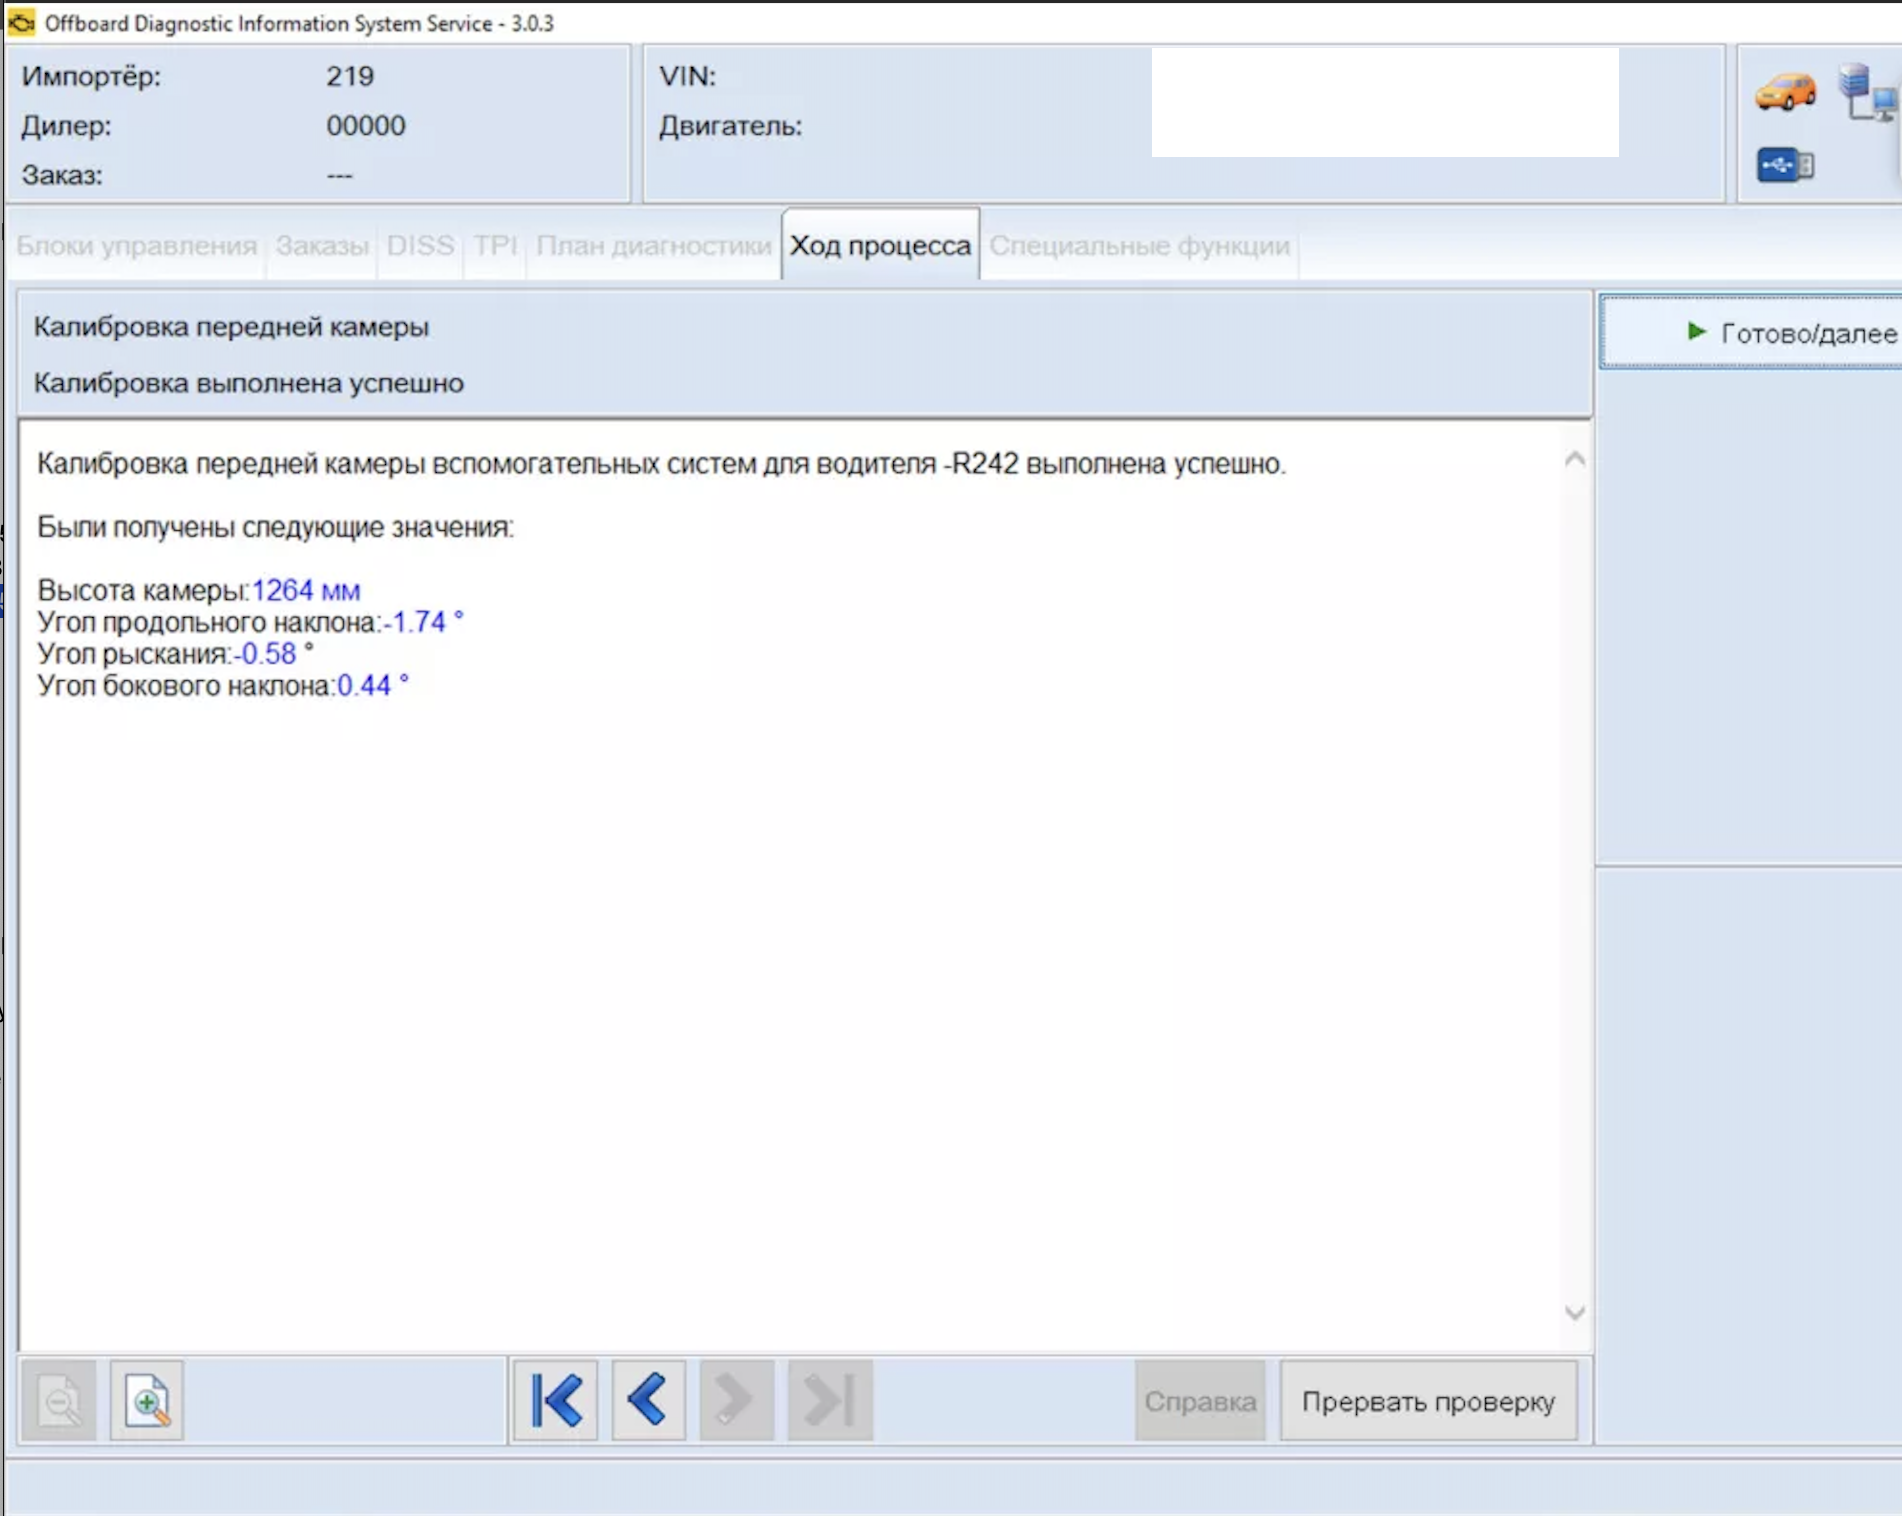
Task: Click the Заказ label
Action: pyautogui.click(x=62, y=175)
